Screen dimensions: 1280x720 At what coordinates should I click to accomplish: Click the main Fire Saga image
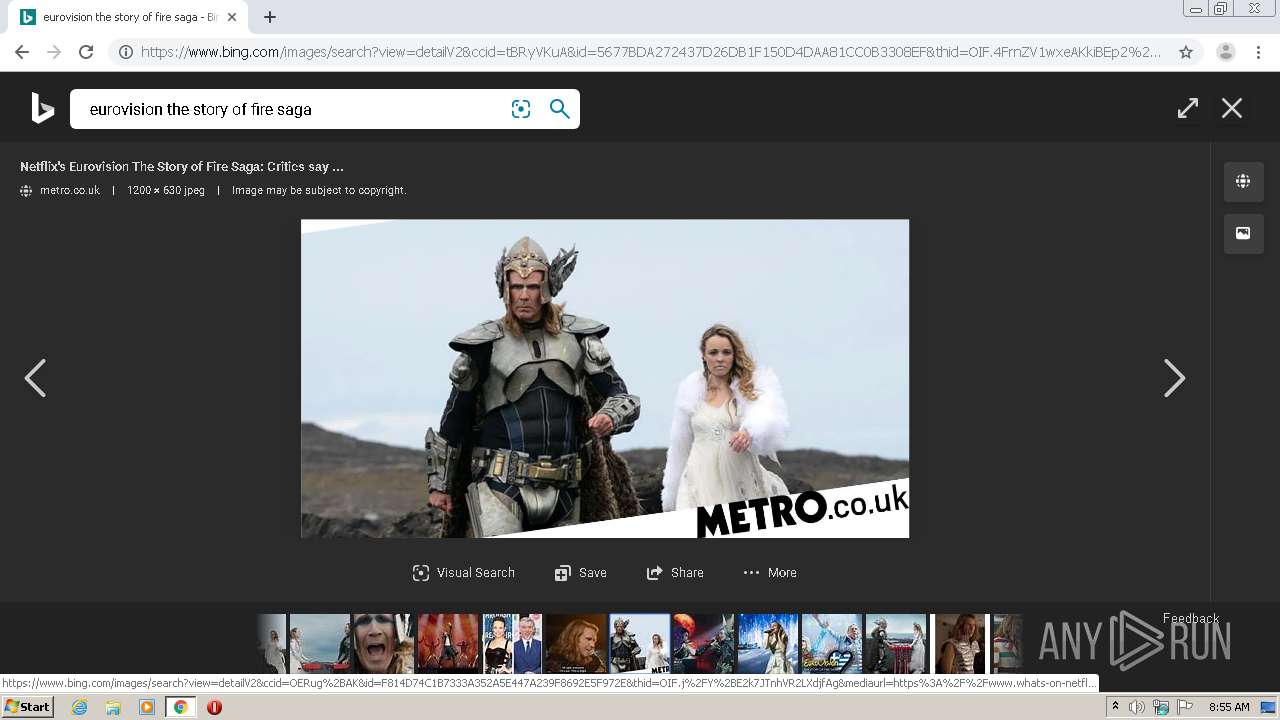tap(605, 379)
